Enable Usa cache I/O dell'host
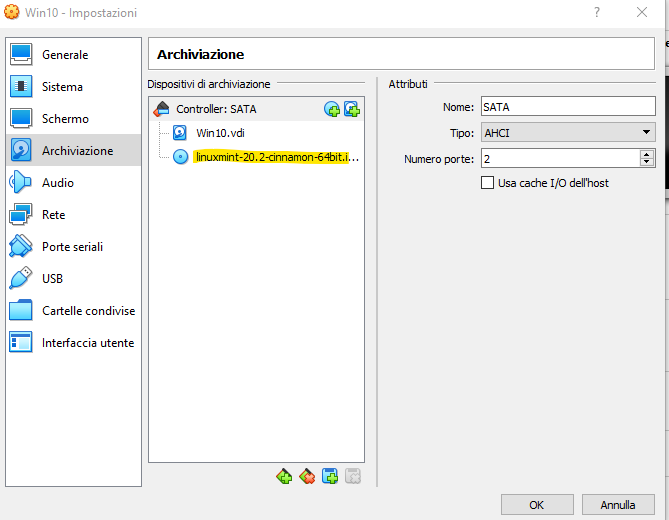 (487, 183)
